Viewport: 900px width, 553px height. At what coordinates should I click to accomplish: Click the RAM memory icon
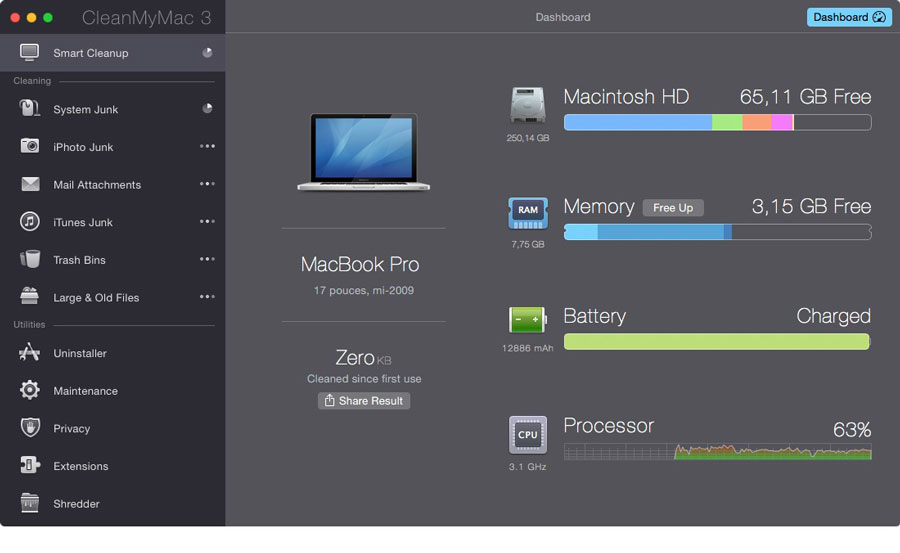click(527, 213)
